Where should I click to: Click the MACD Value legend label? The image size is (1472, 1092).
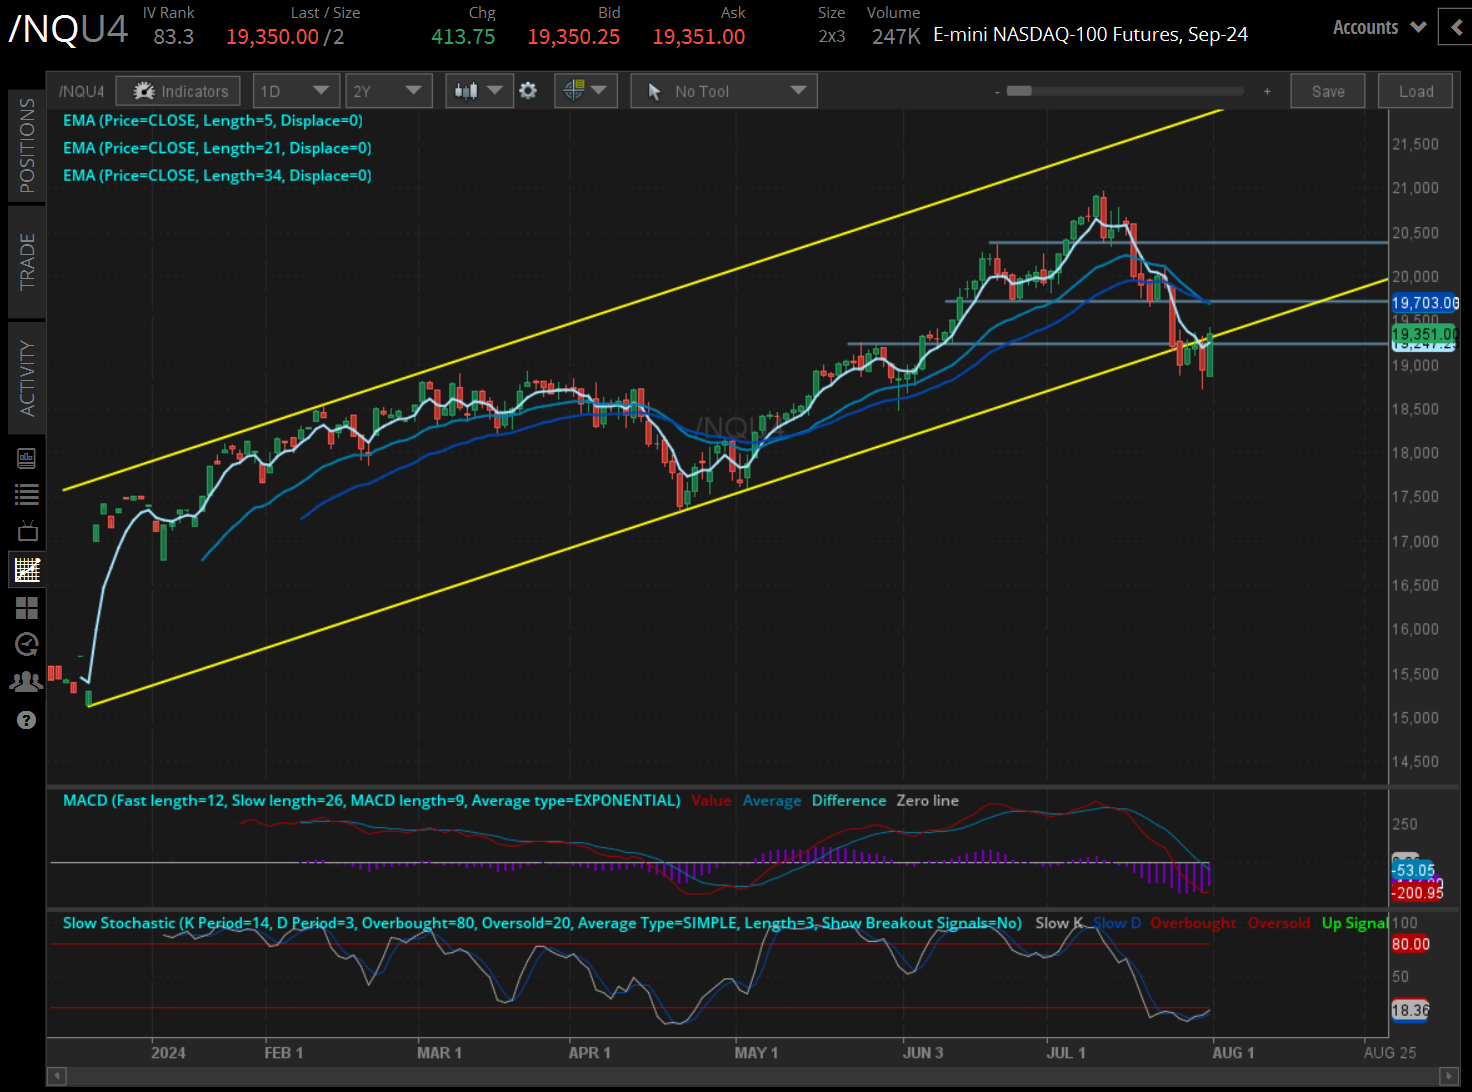[711, 801]
